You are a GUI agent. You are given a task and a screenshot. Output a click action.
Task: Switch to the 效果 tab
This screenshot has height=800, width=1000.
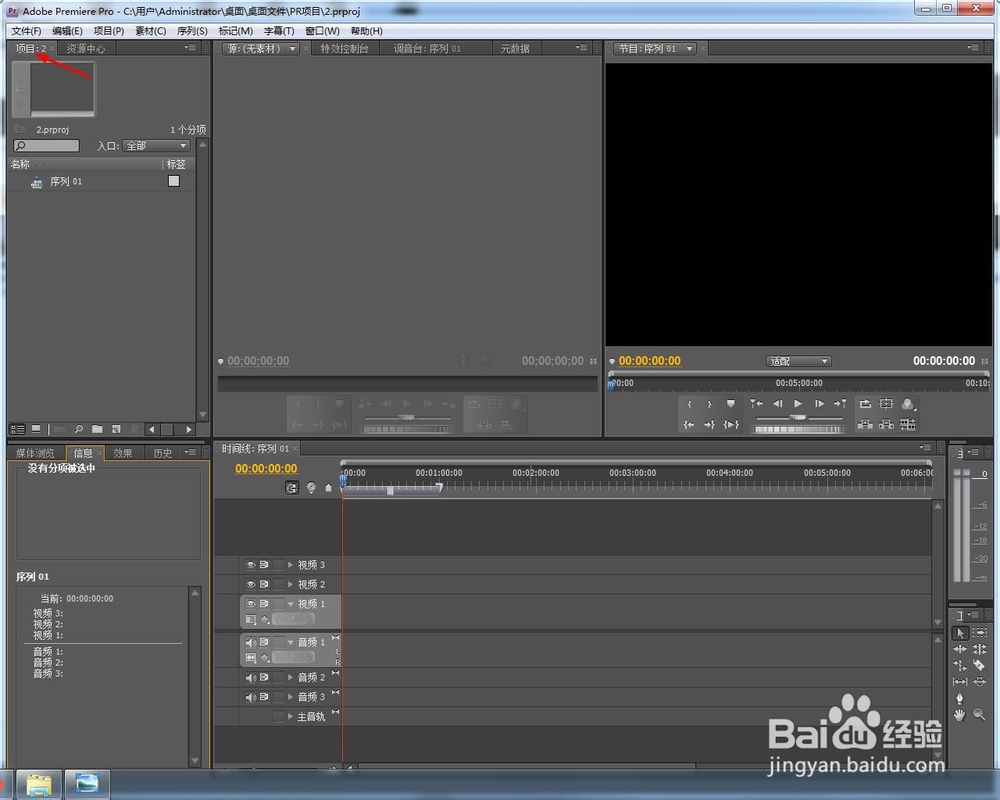click(x=122, y=453)
